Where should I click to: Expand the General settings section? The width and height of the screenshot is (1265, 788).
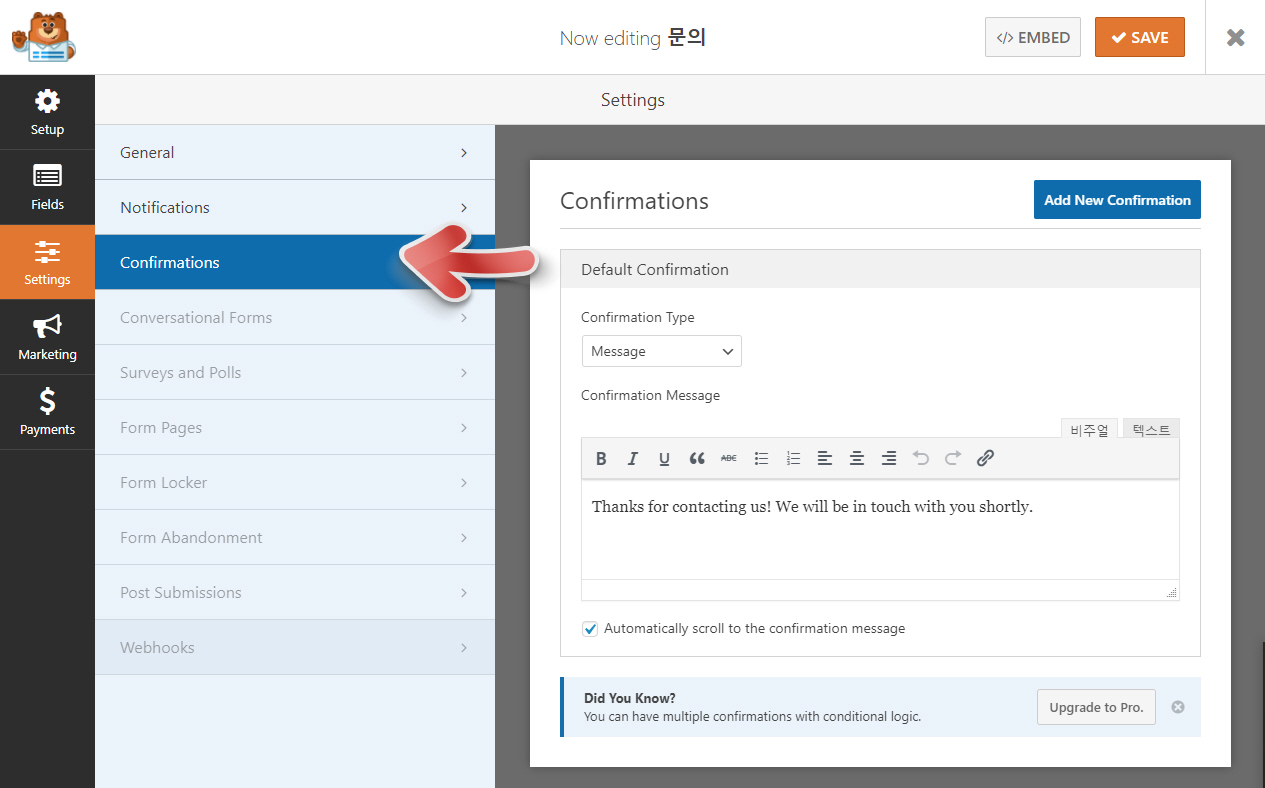pos(295,152)
